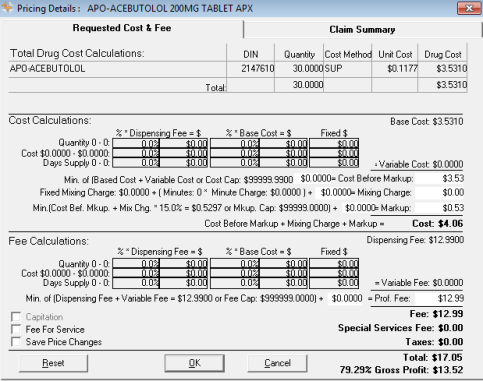Click the Pricing Details title bar icon
Screen dimensions: 483x381
(x=7, y=7)
